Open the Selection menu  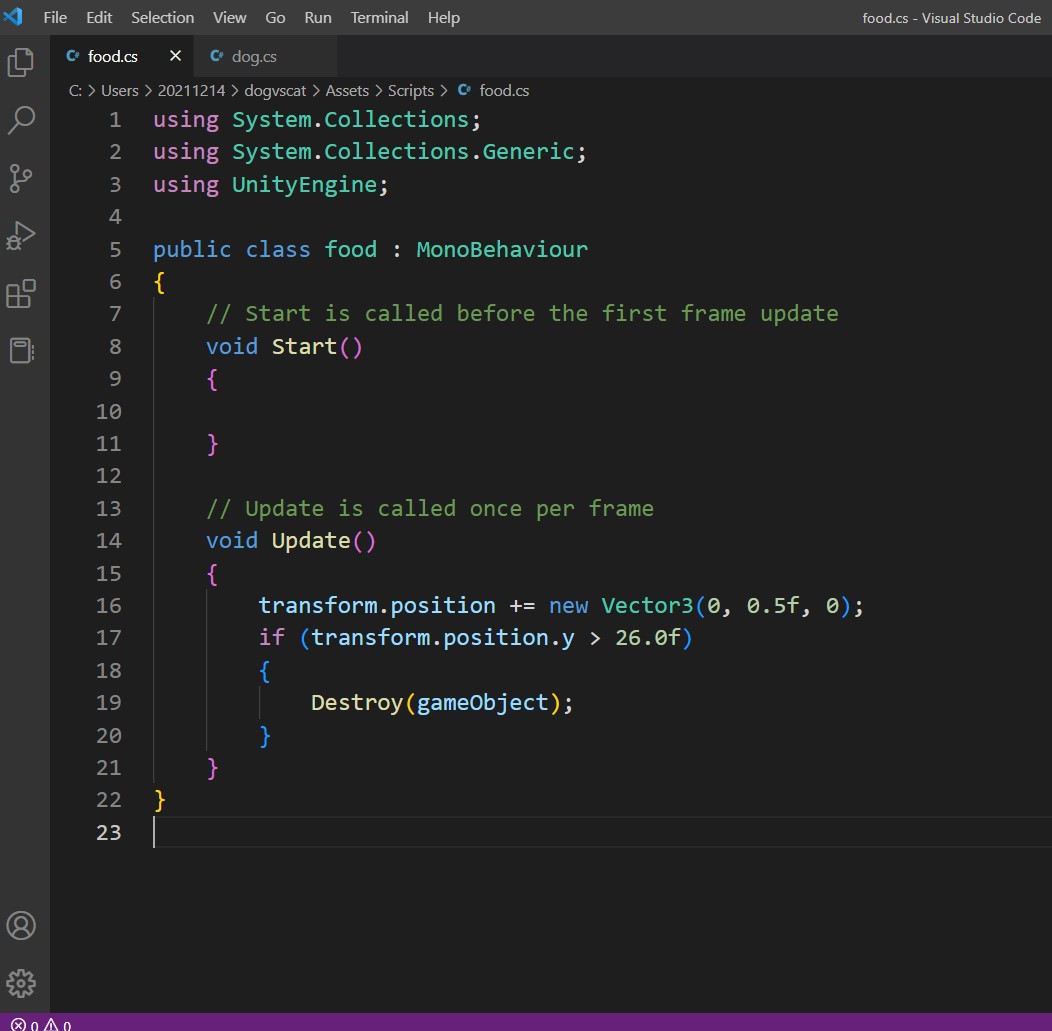[x=162, y=17]
